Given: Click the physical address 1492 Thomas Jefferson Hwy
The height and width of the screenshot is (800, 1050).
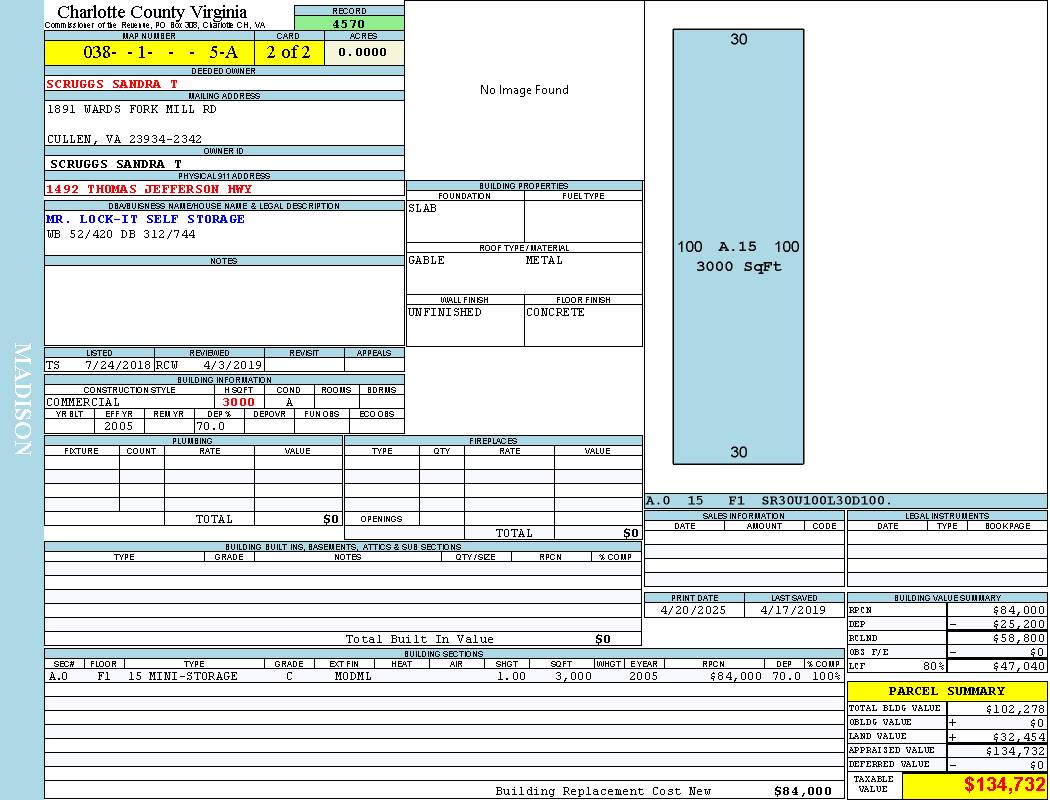Looking at the screenshot, I should pos(149,189).
